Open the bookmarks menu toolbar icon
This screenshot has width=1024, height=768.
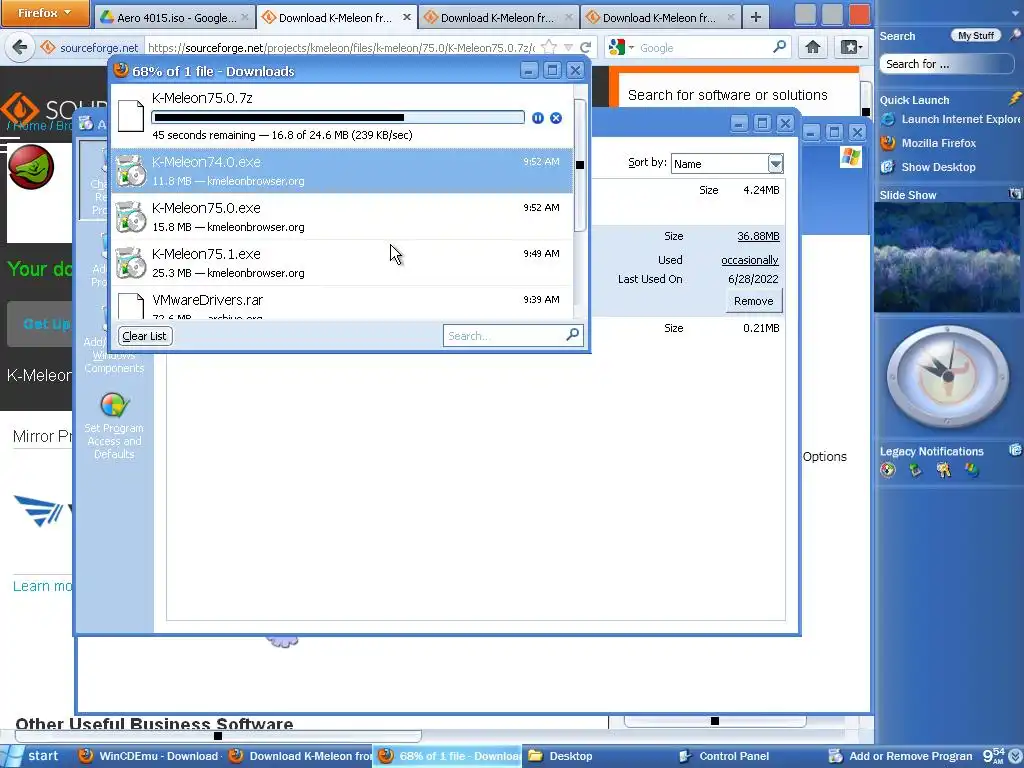(850, 47)
